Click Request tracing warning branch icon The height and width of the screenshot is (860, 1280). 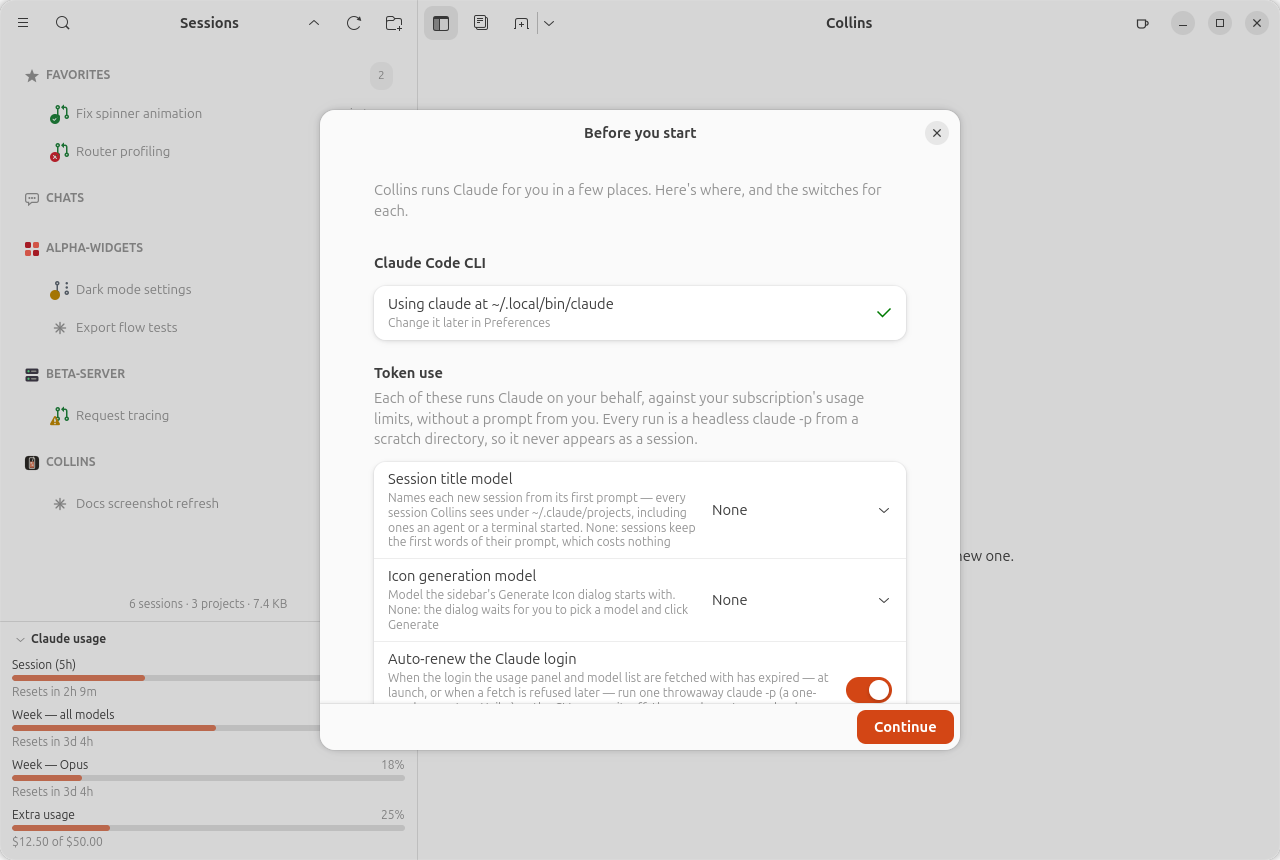point(60,416)
